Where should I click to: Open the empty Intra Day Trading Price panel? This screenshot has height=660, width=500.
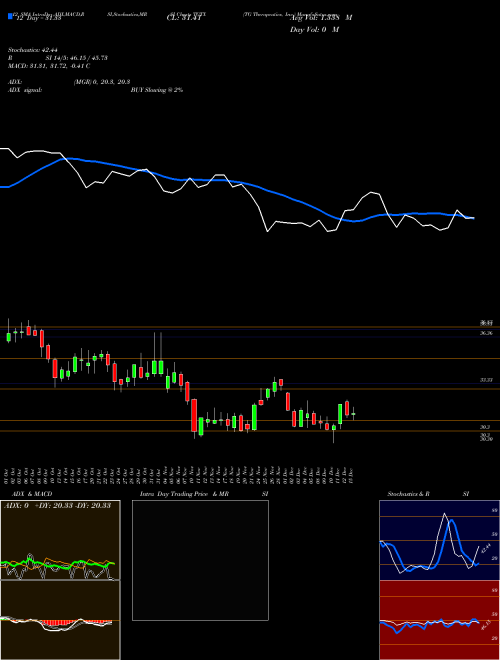200,560
